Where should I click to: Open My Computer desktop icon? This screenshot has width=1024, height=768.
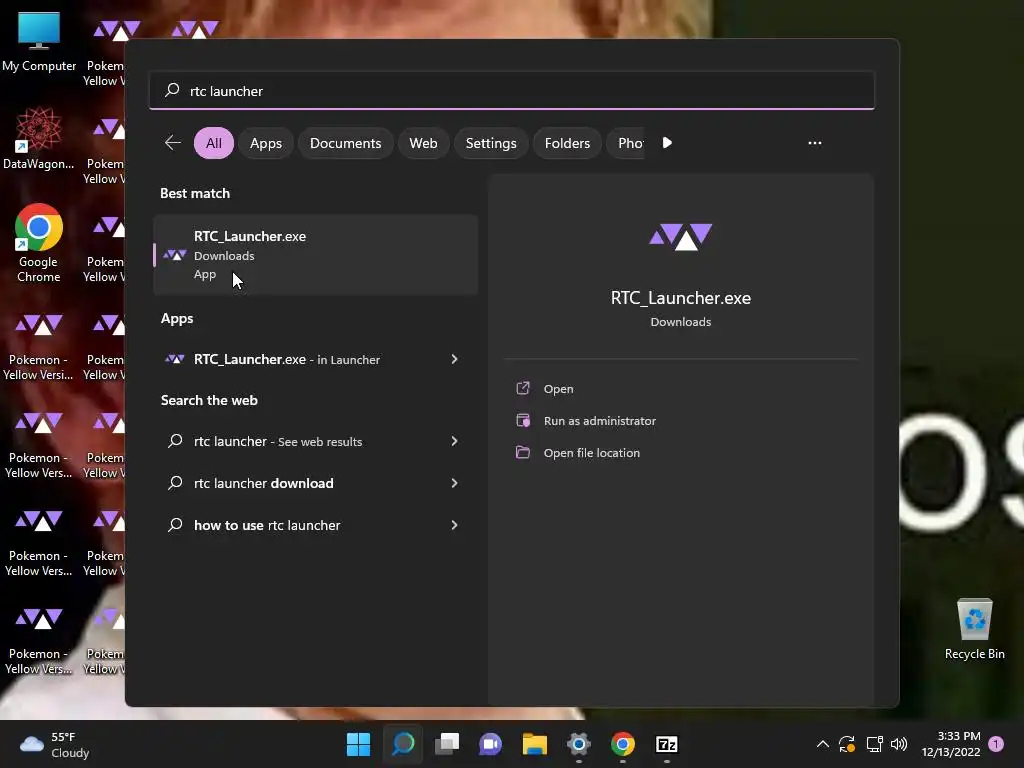39,42
